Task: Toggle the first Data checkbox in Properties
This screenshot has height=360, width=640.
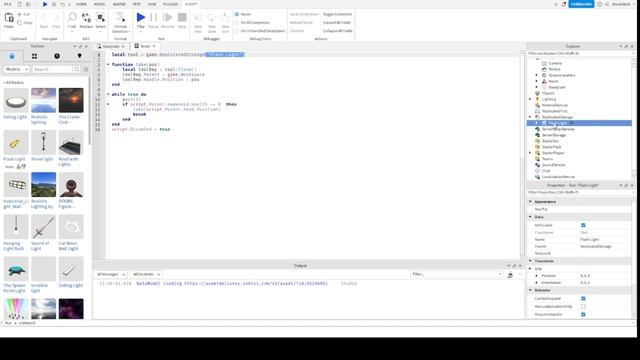Action: pyautogui.click(x=583, y=225)
